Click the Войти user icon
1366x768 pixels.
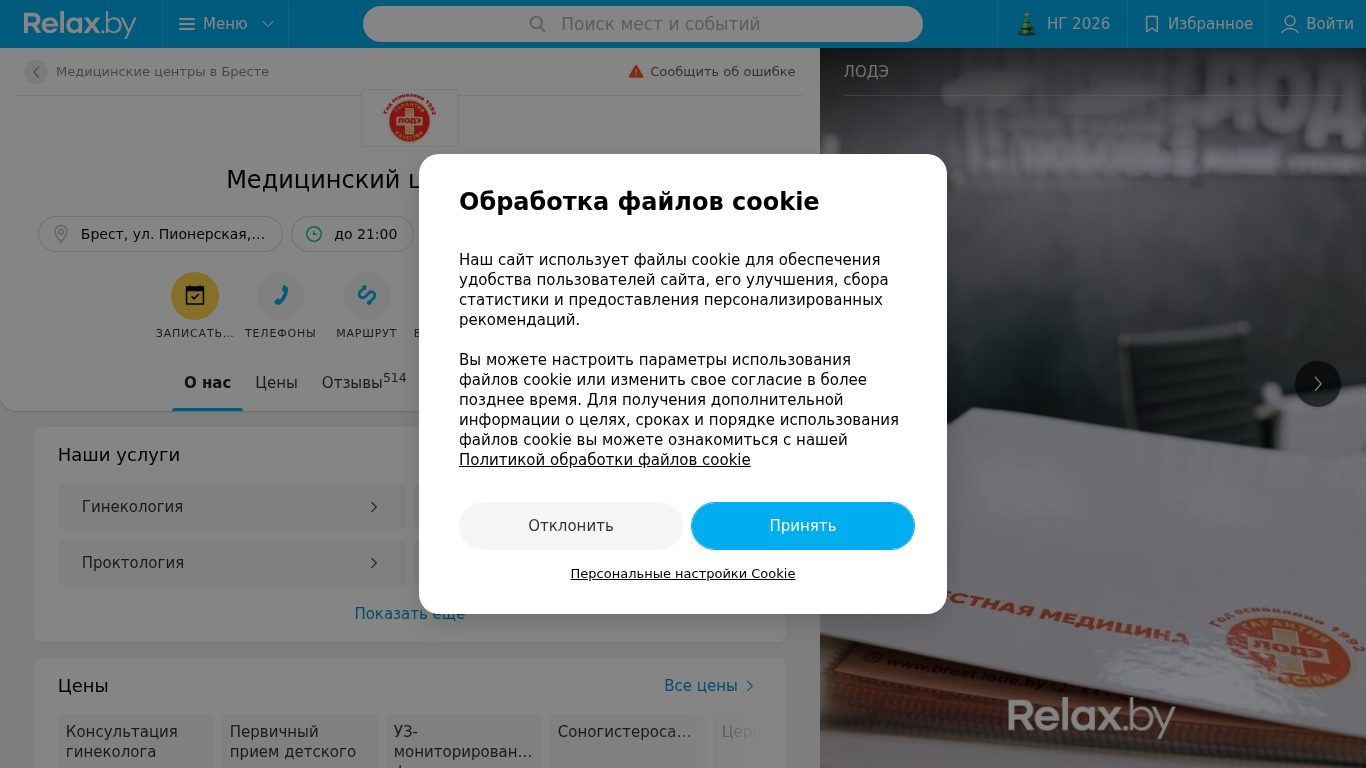pos(1290,24)
